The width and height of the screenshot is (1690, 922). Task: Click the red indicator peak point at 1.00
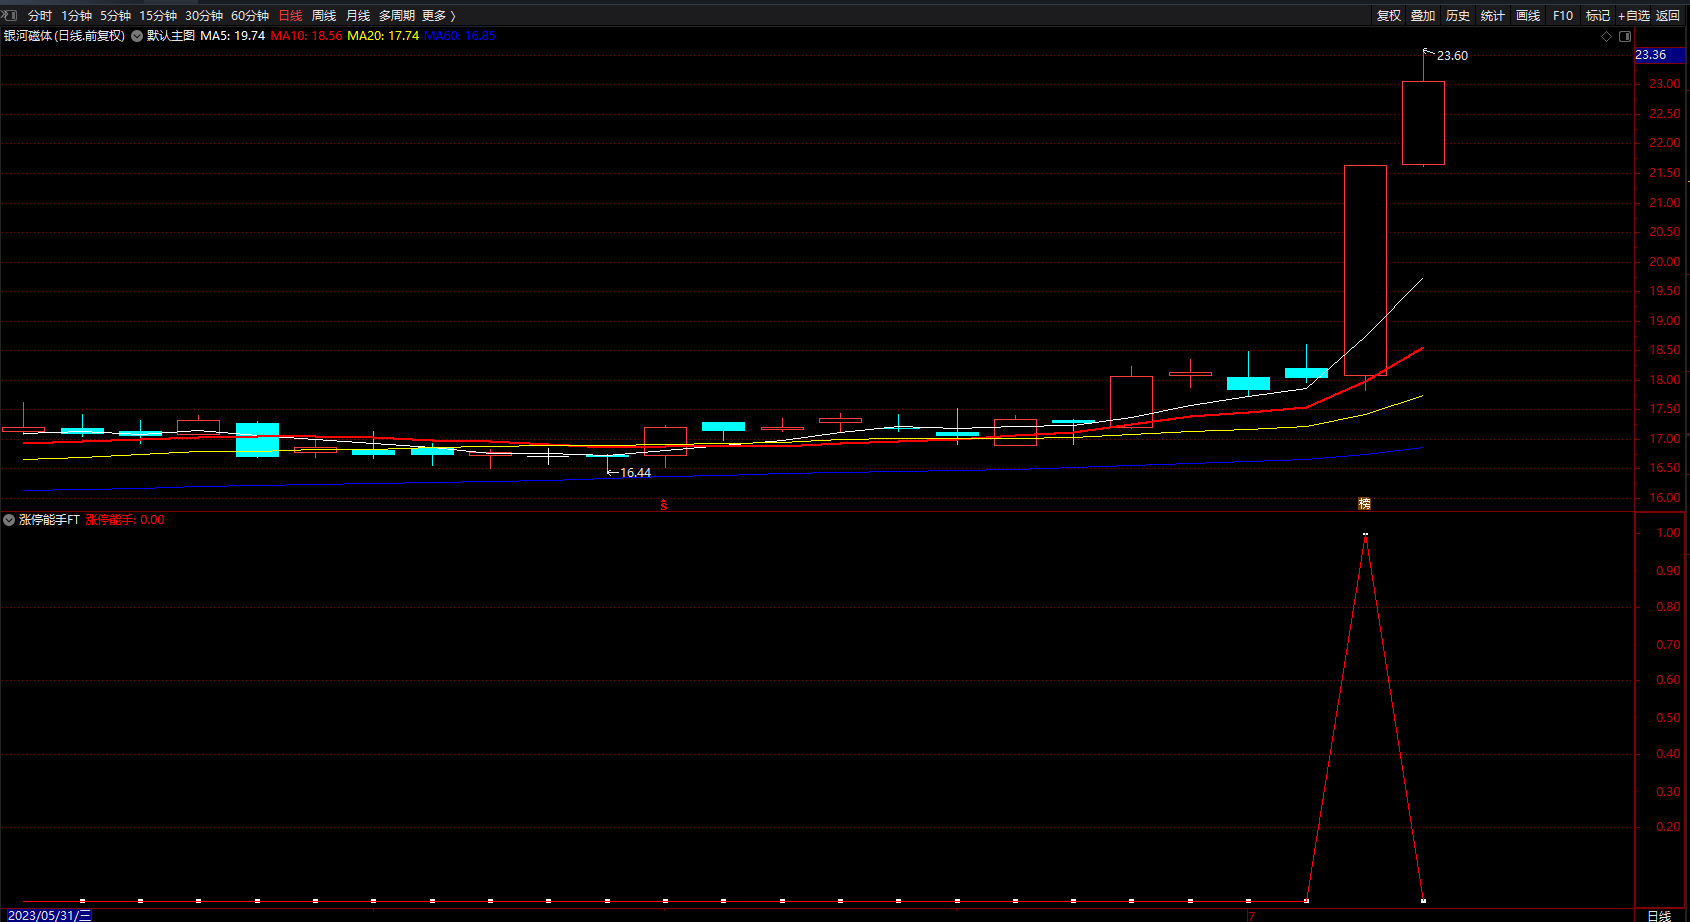[1365, 535]
